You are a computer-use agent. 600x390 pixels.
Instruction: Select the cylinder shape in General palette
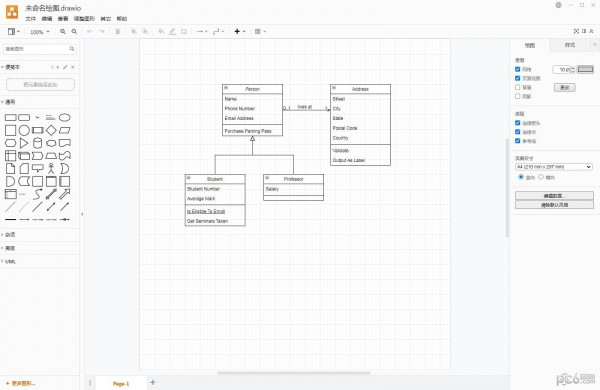coord(38,143)
